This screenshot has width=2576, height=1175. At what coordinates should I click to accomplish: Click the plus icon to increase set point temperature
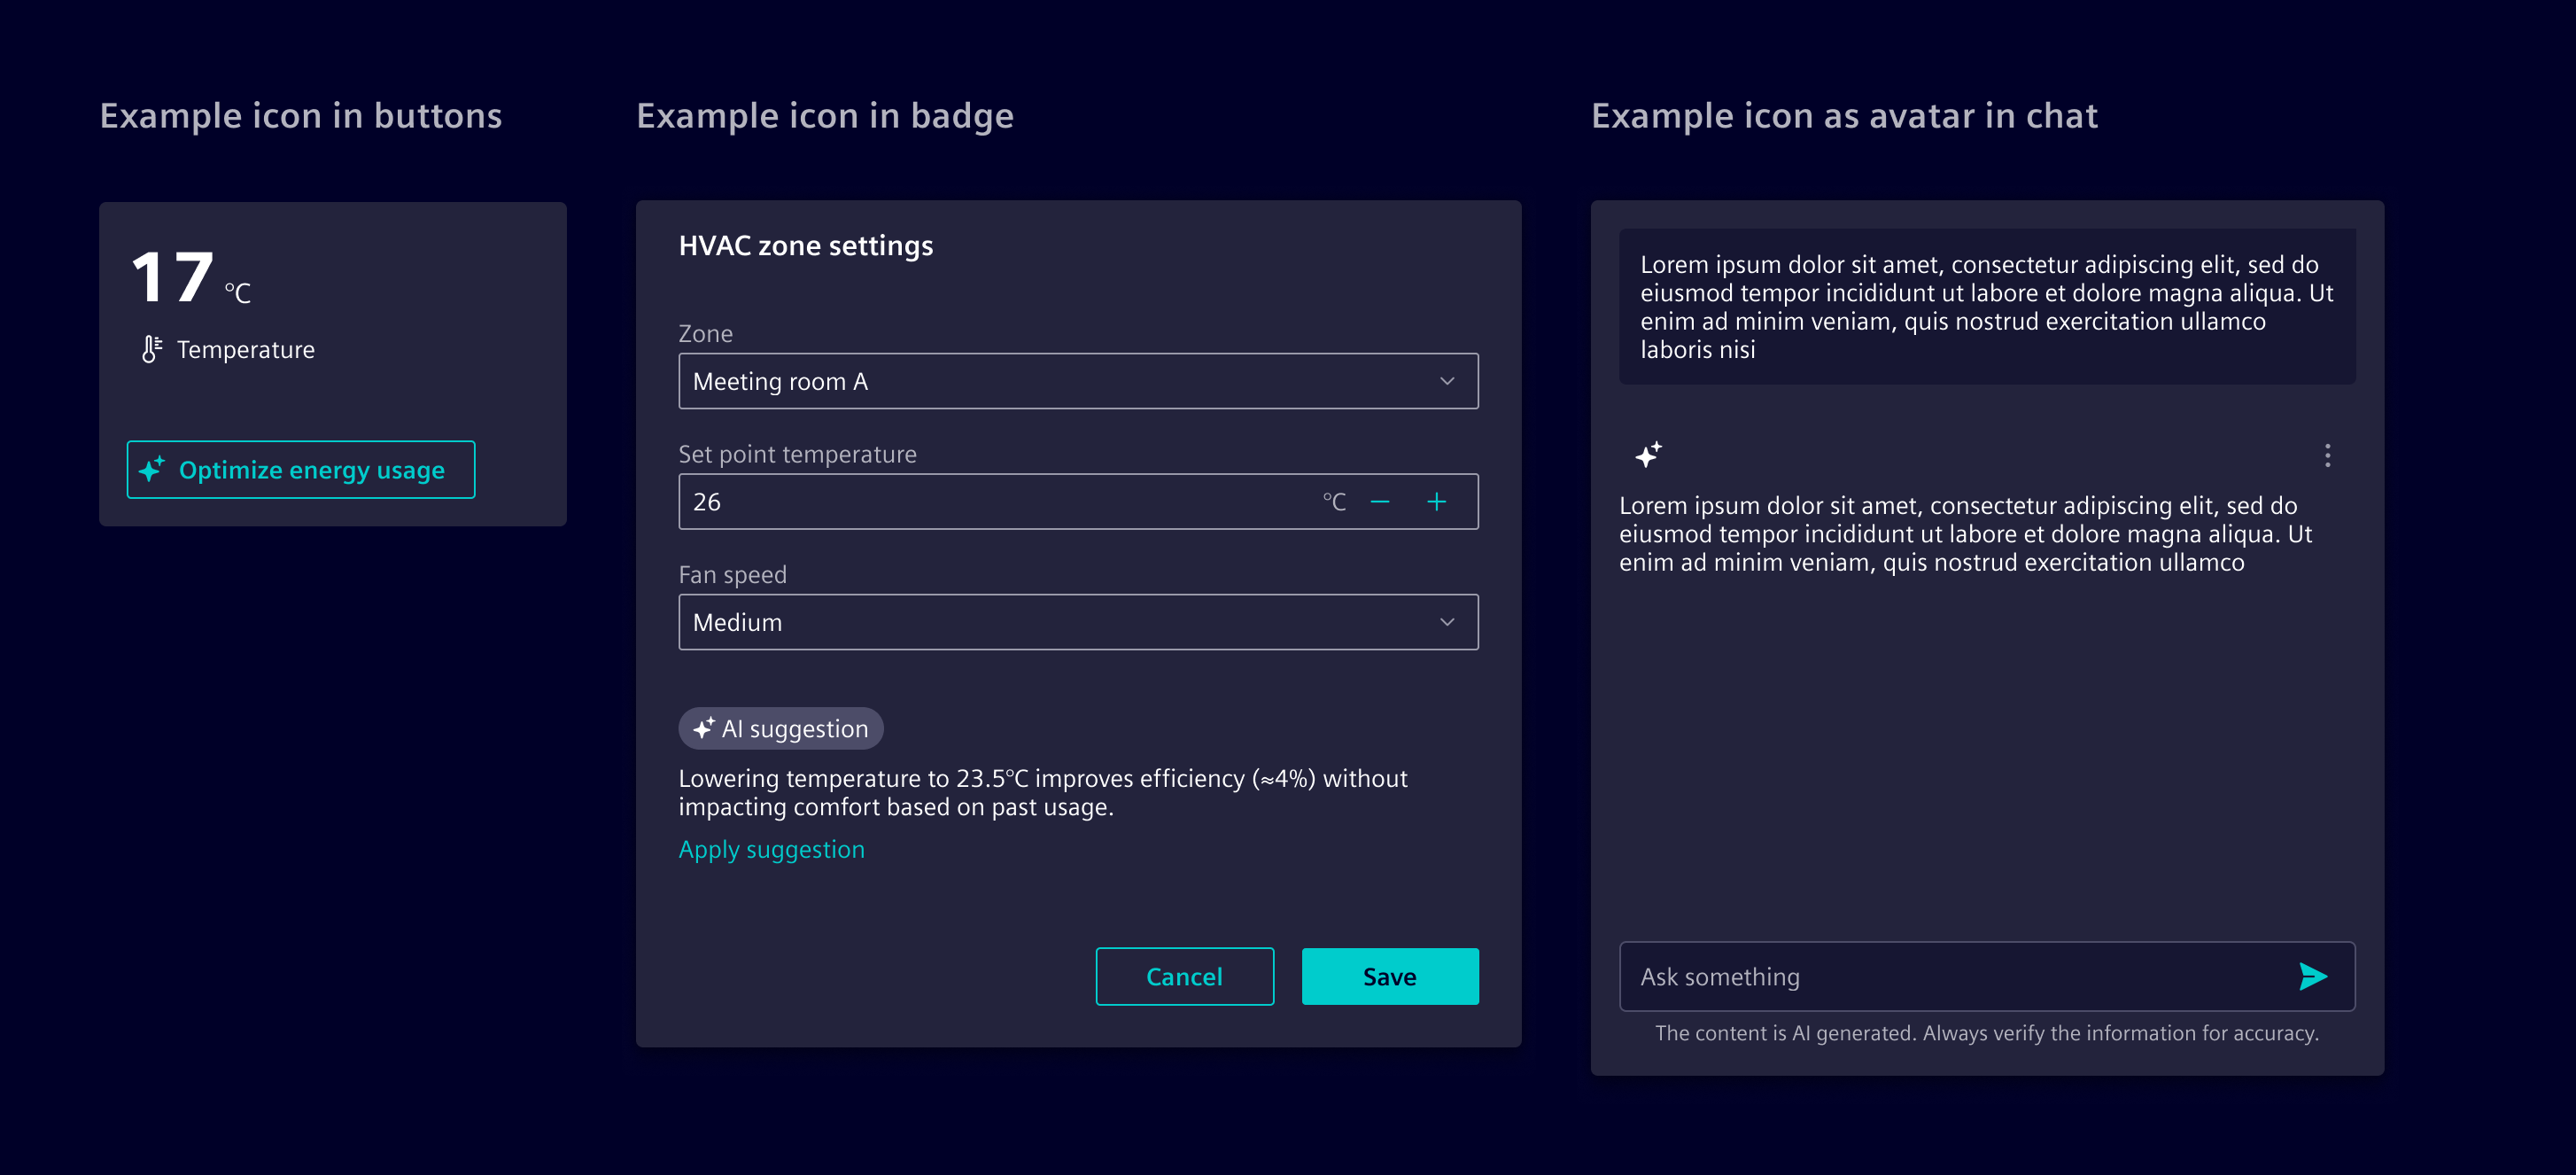[1437, 501]
